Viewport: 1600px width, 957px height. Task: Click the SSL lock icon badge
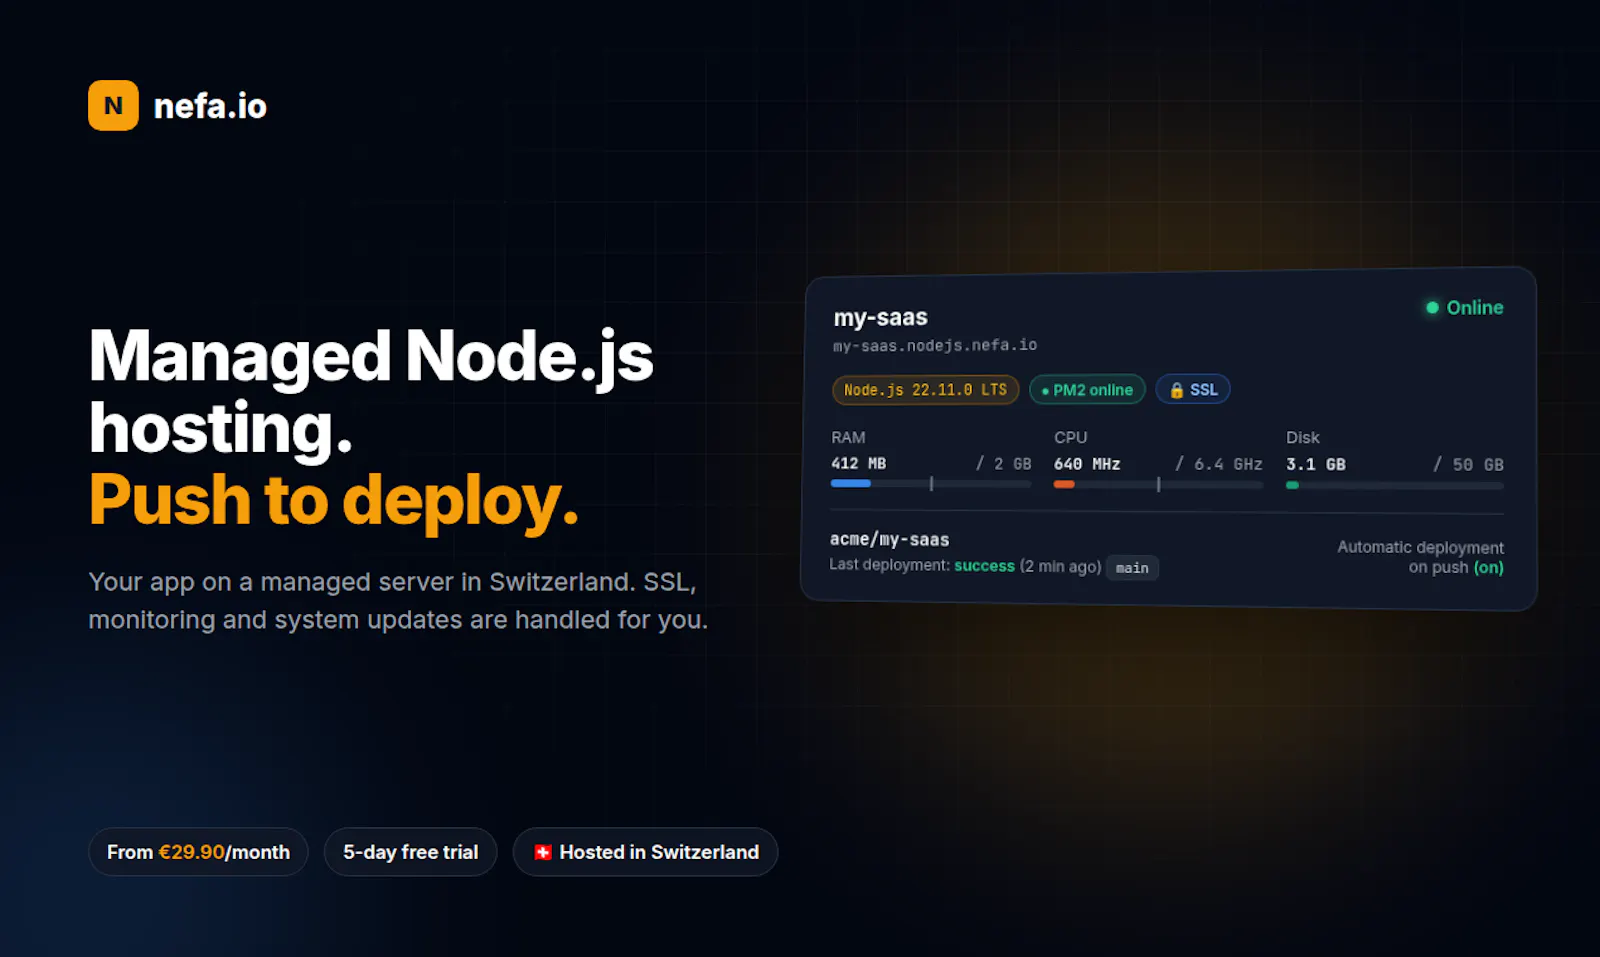pos(1193,389)
